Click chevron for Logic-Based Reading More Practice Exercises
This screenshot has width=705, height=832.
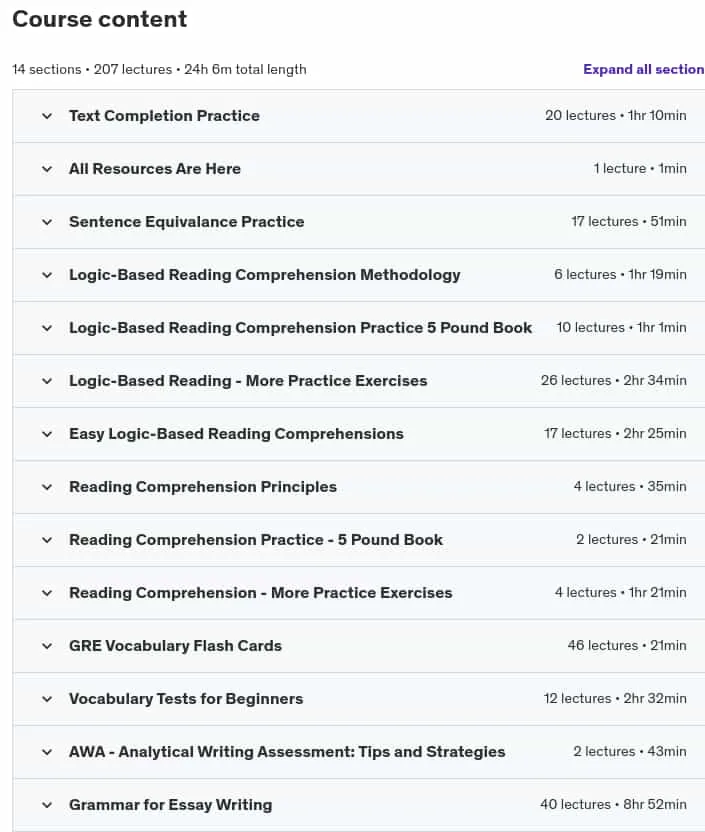point(47,381)
